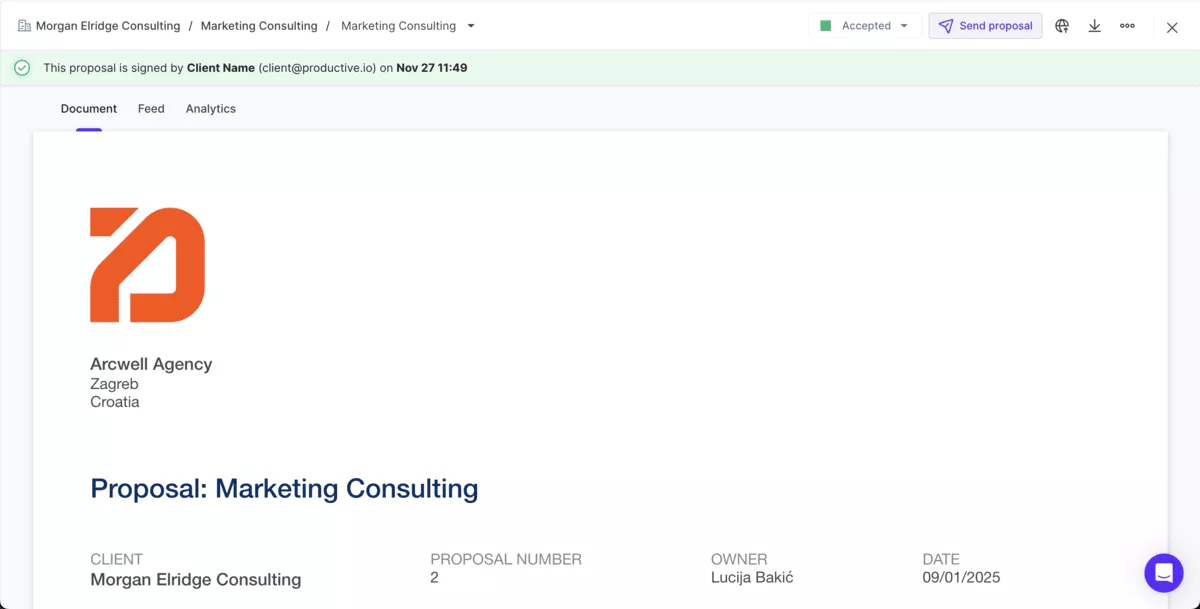1200x609 pixels.
Task: Click the Proposal: Marketing Consulting heading
Action: click(x=284, y=489)
